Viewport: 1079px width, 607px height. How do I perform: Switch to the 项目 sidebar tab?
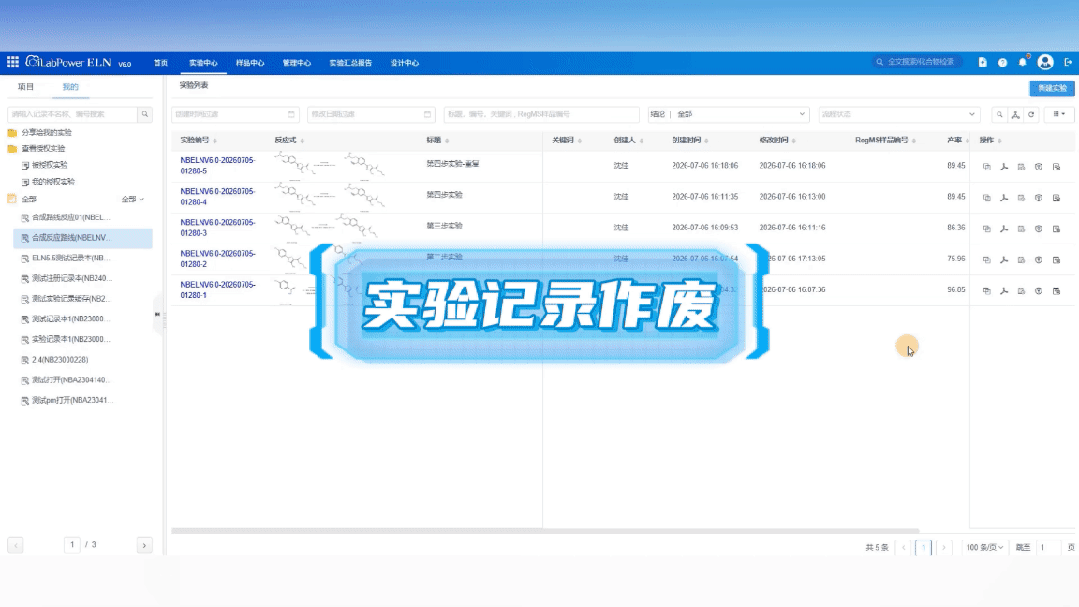[25, 87]
